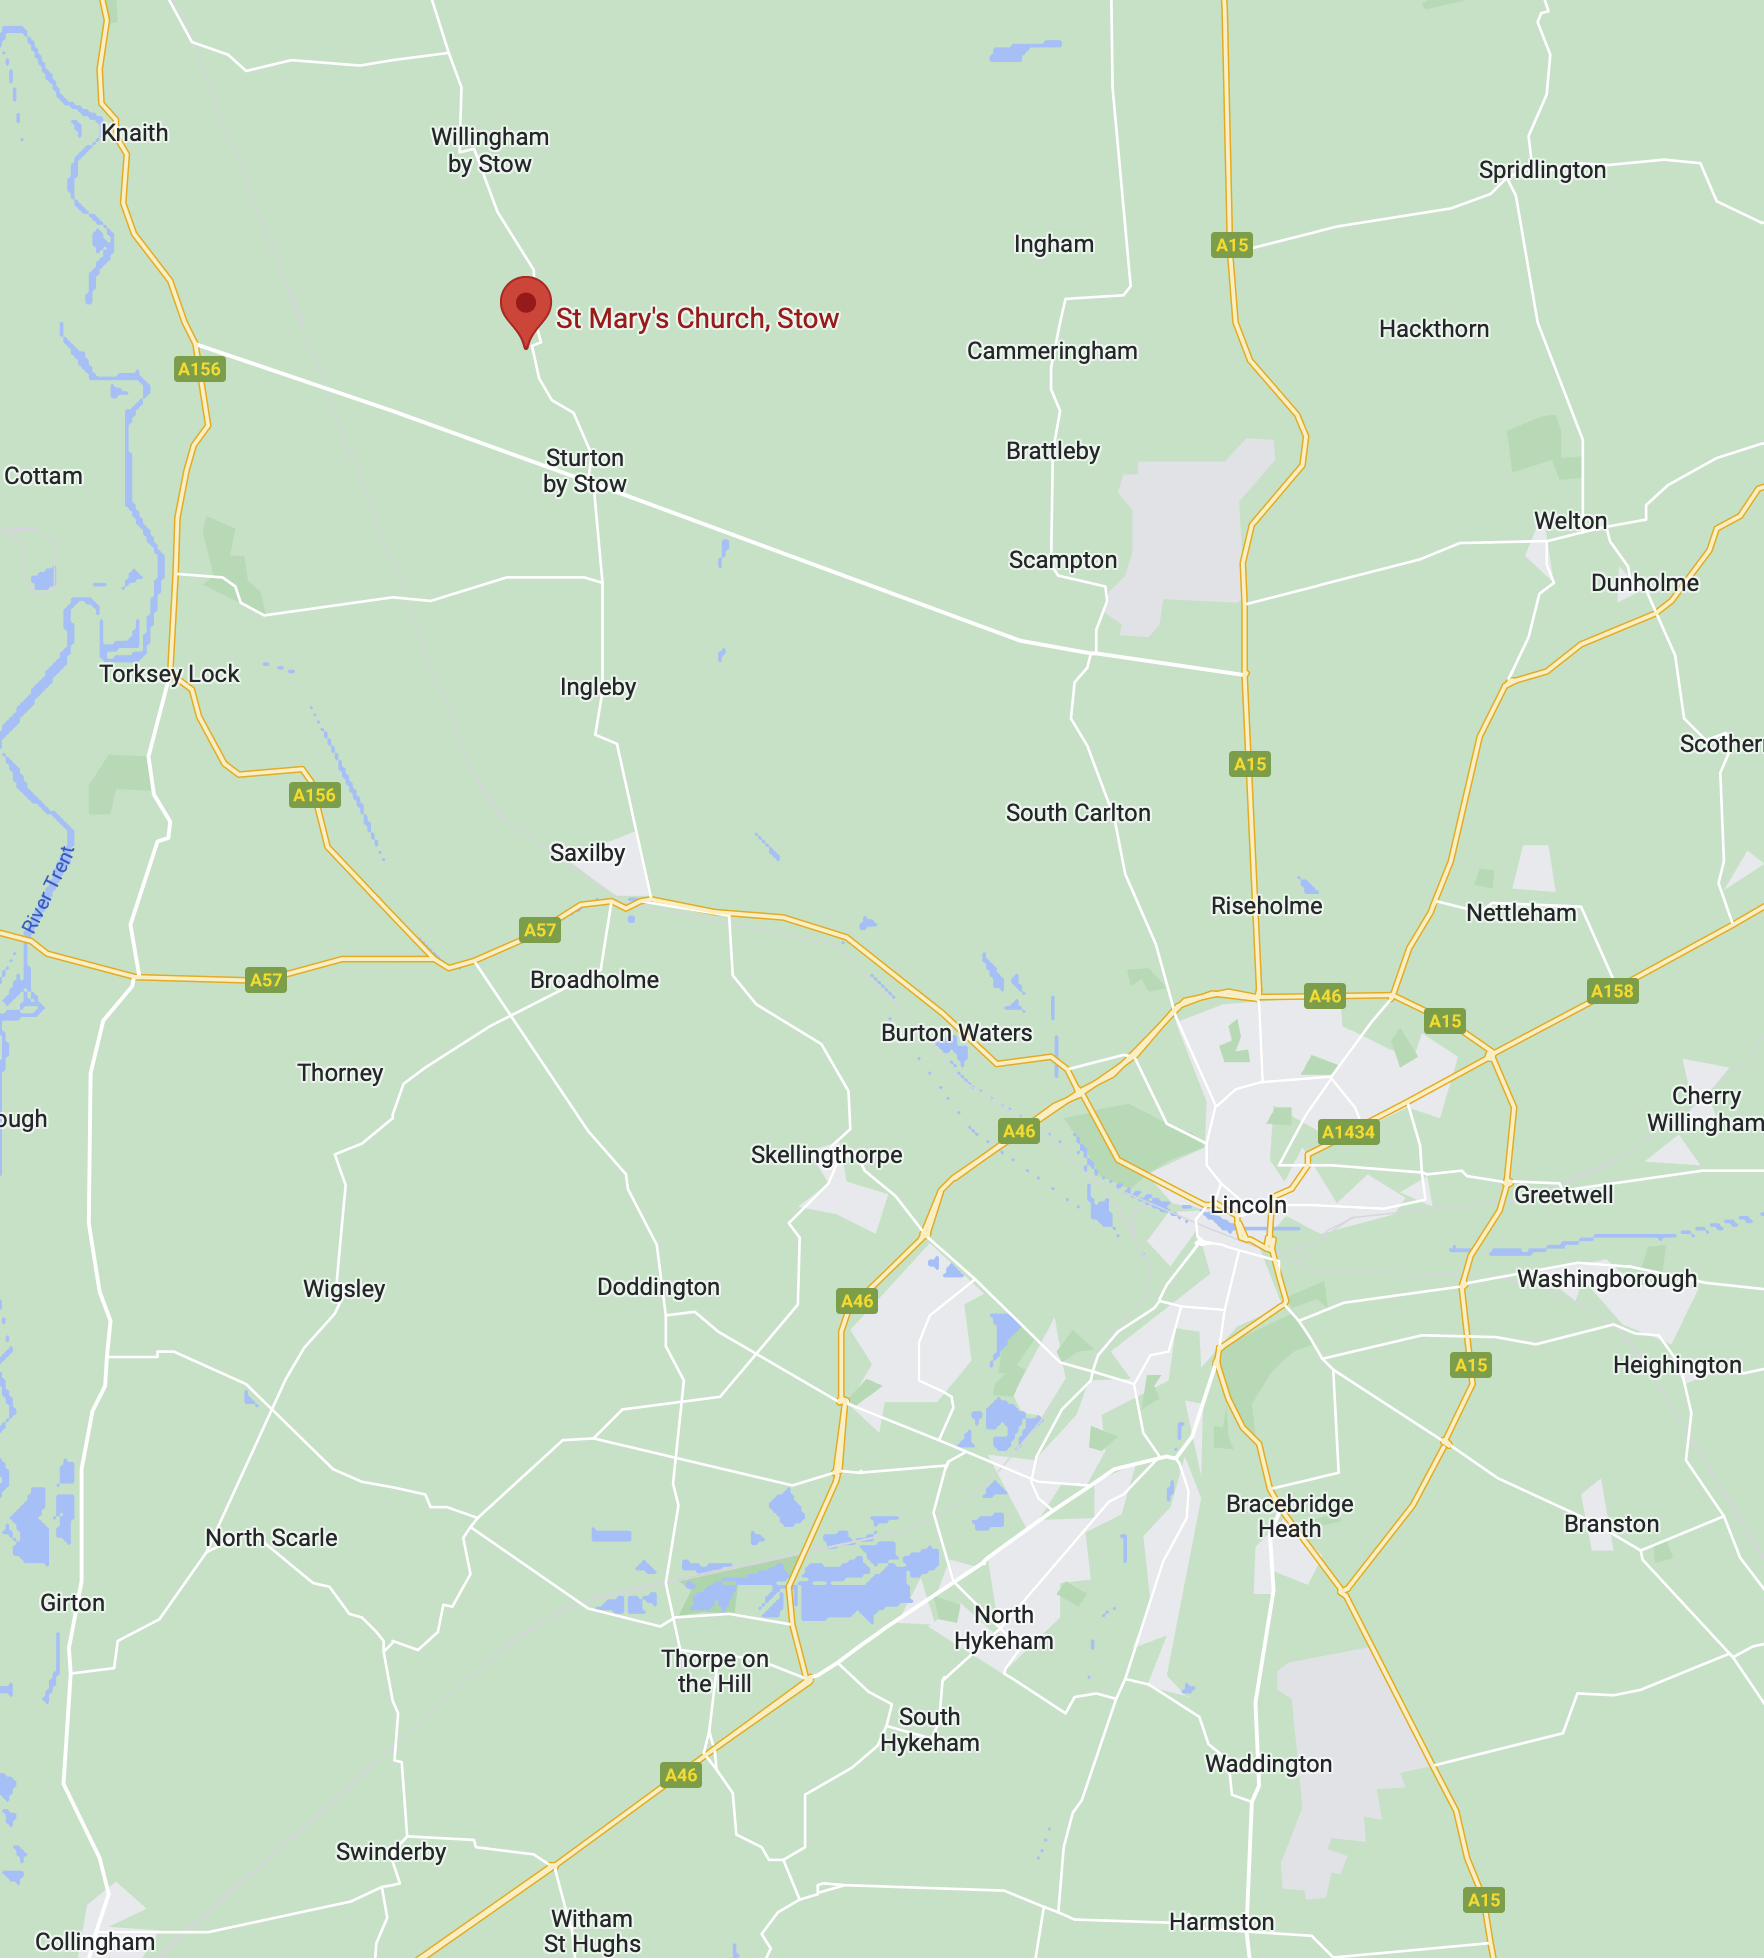
Task: Select the Washingborough label
Action: tap(1607, 1278)
